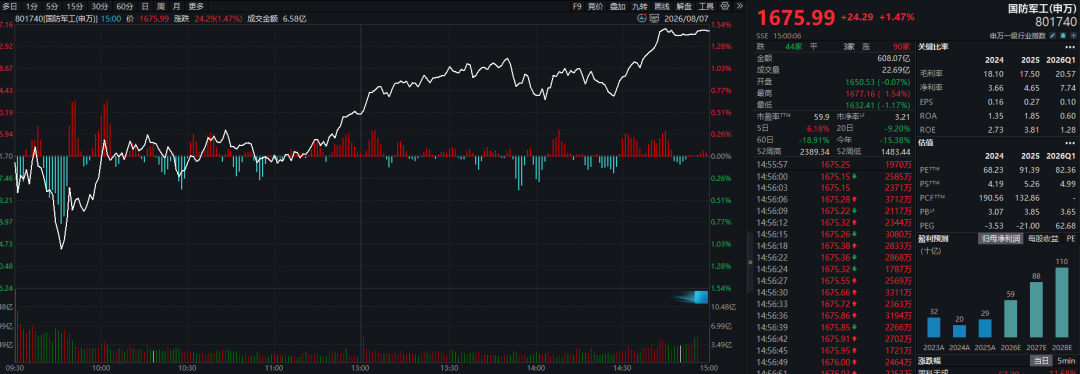Click the 申万一级行业指数 label
Viewport: 1080px width, 374px height.
[1017, 36]
